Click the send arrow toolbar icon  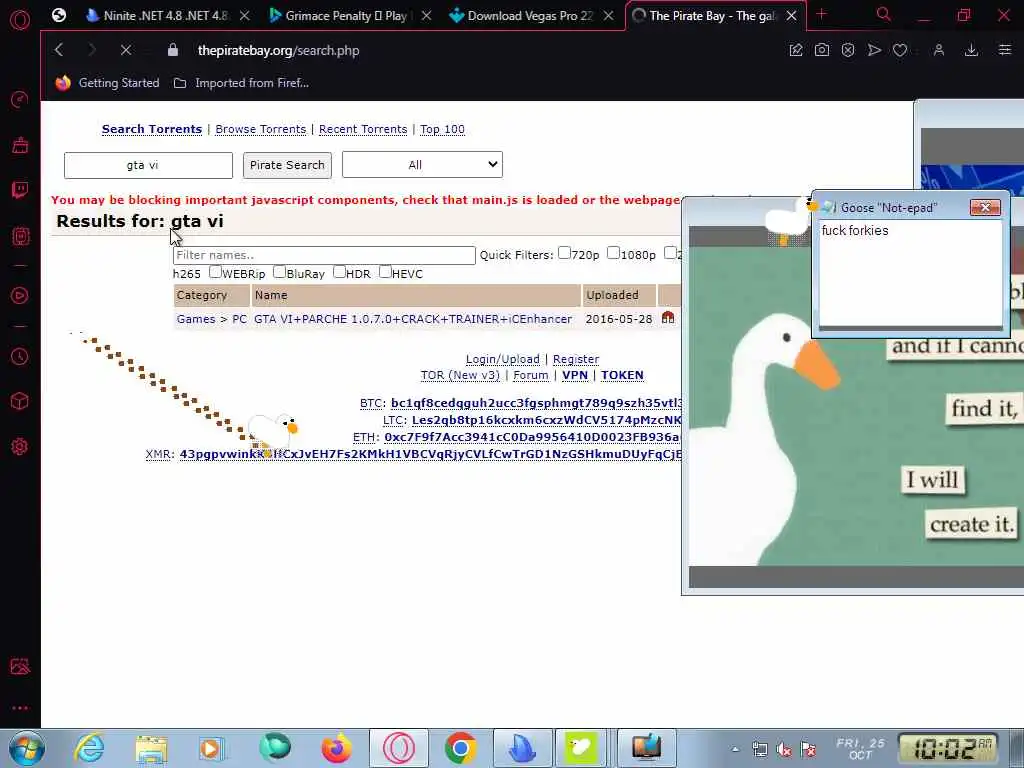pos(874,50)
